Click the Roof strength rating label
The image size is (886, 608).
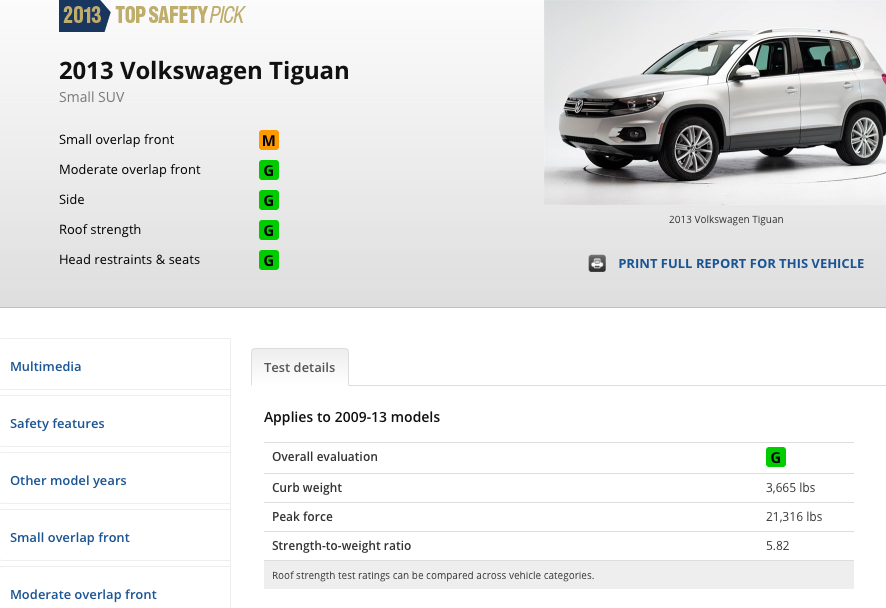click(x=100, y=229)
